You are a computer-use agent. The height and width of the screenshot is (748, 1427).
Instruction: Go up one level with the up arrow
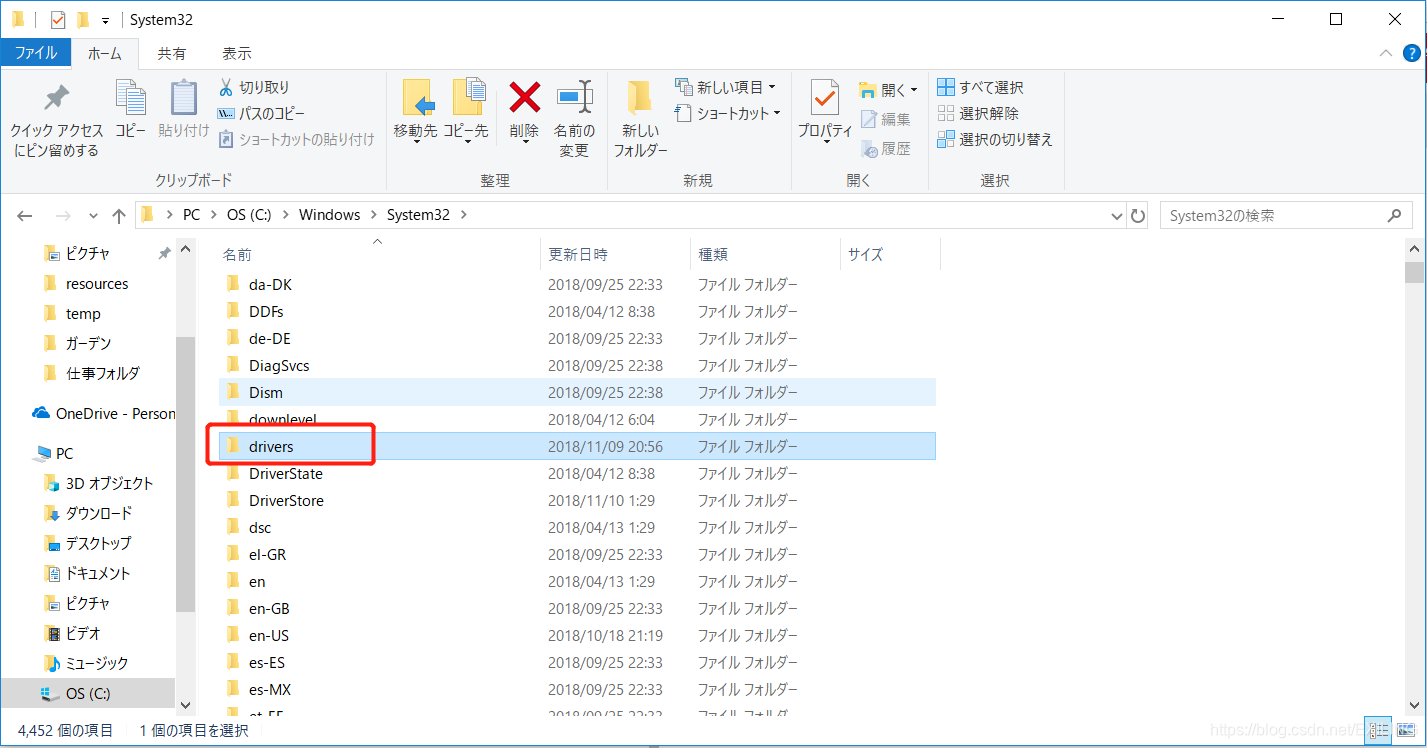point(119,215)
